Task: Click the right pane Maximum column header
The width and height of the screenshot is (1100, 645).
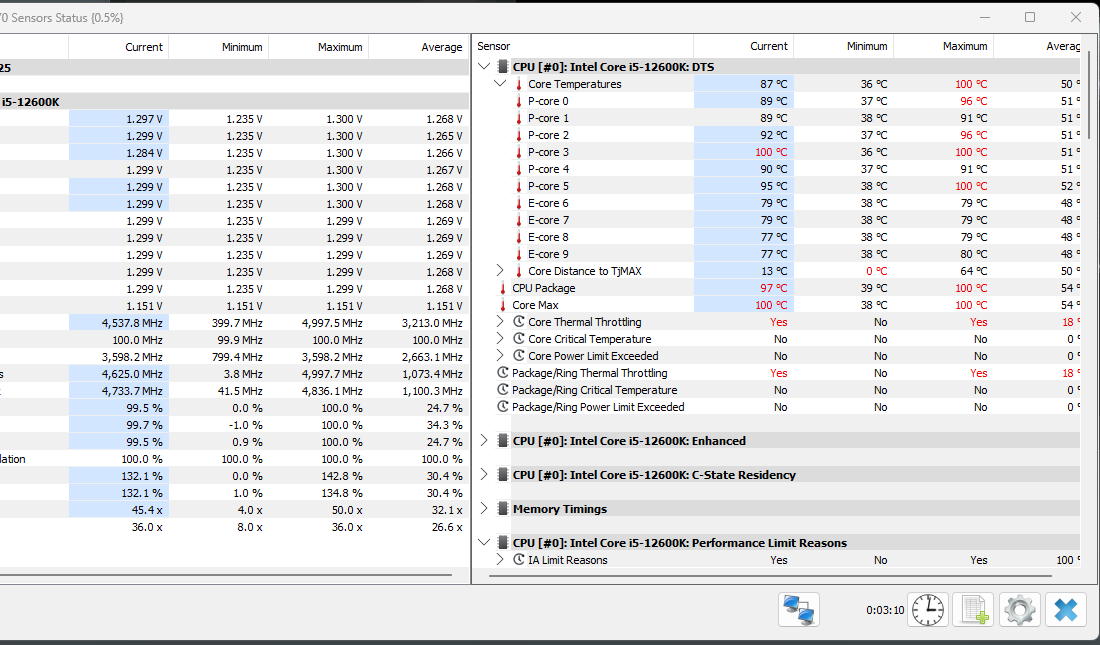Action: coord(944,46)
